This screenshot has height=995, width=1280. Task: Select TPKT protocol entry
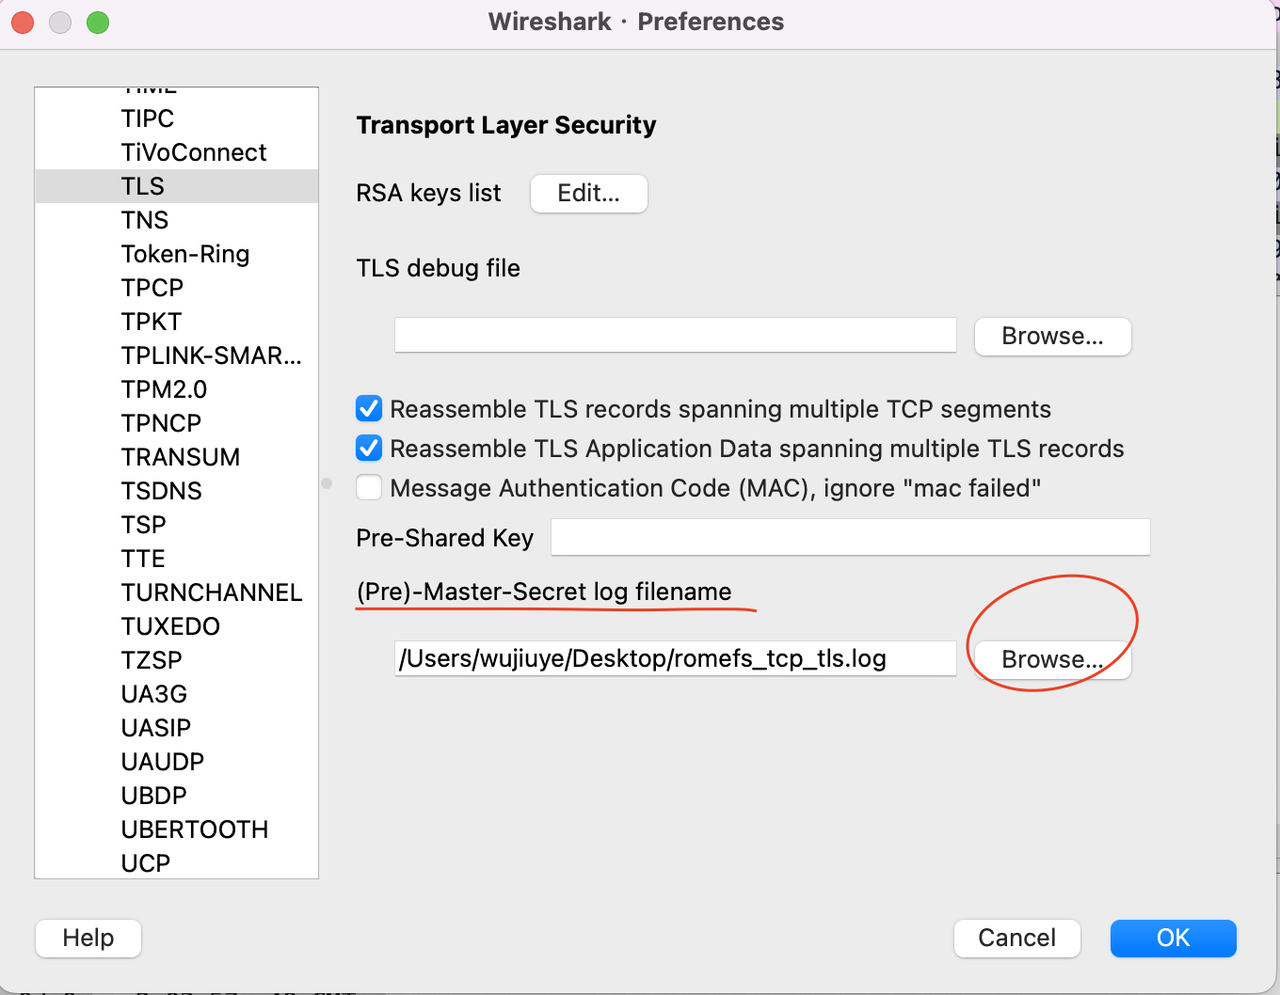(x=177, y=322)
